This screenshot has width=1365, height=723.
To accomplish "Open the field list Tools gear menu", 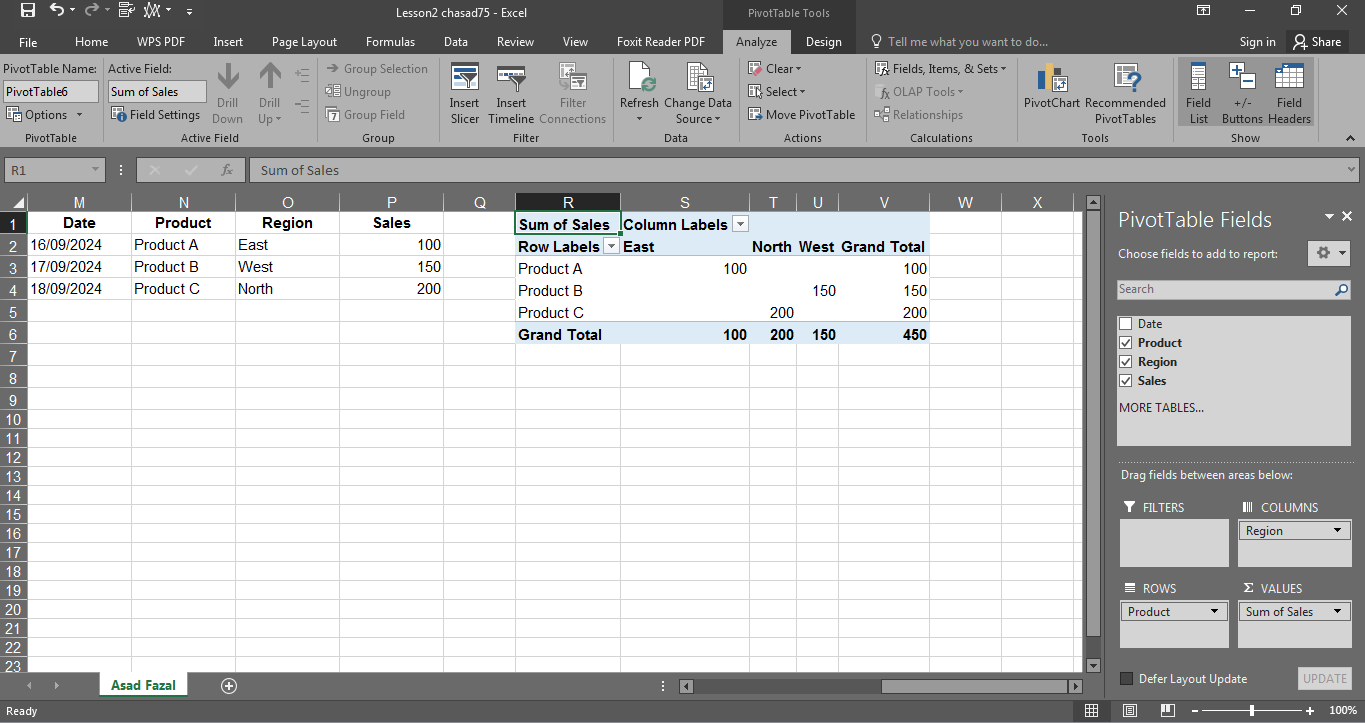I will 1329,253.
